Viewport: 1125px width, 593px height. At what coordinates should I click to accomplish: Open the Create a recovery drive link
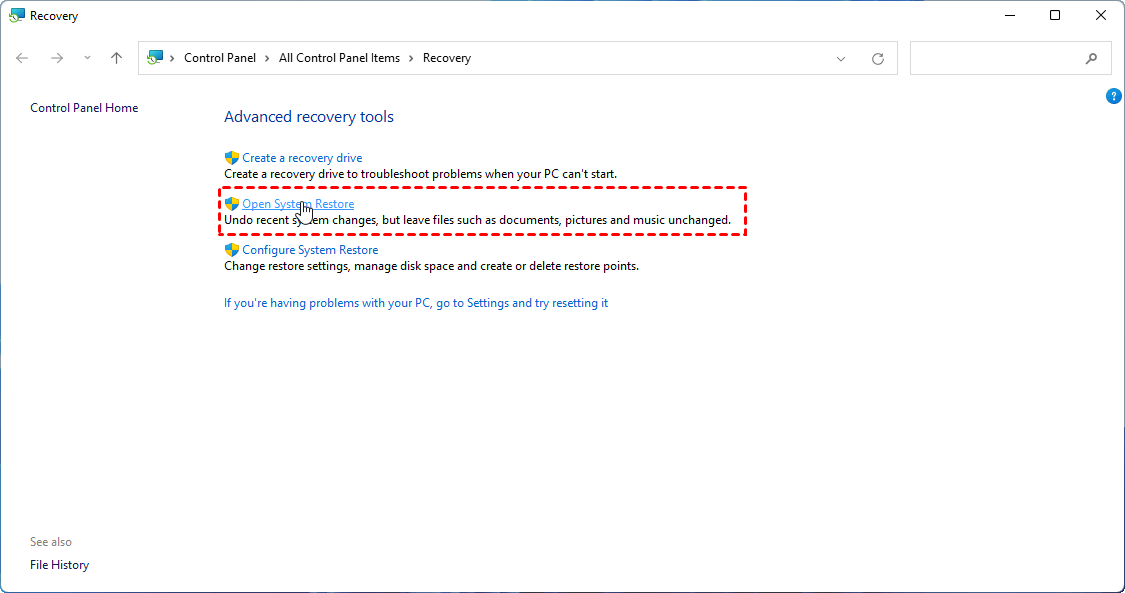302,158
